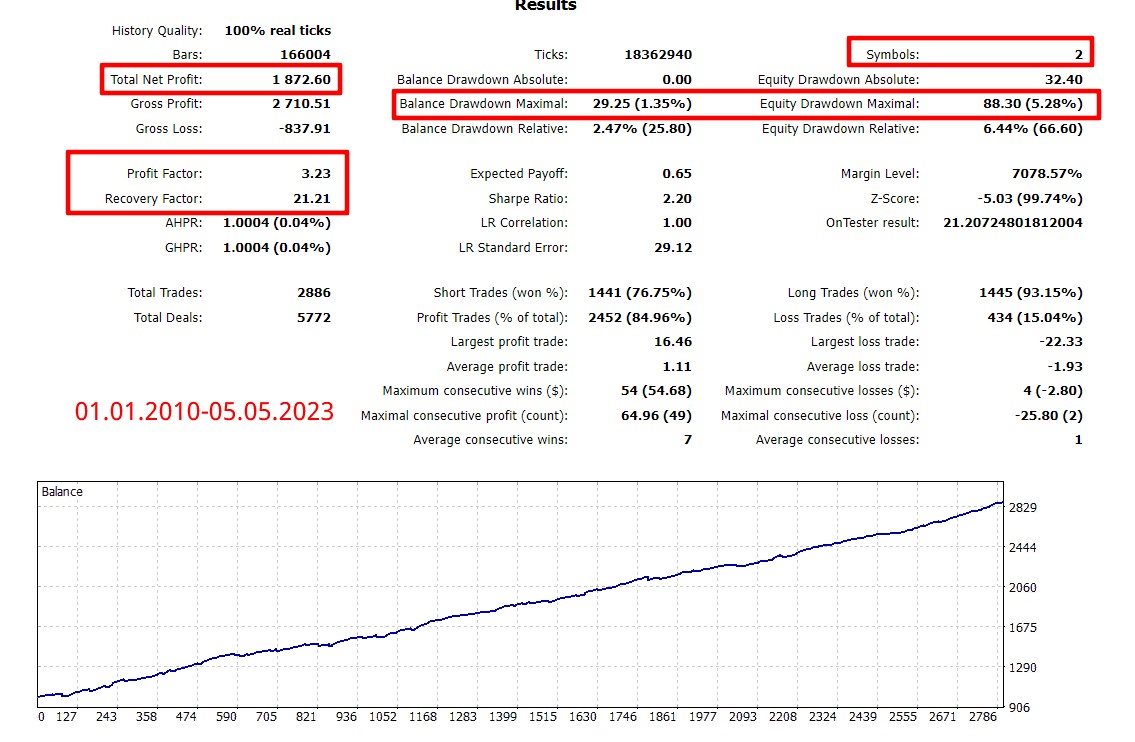Select Profit Factor value 3.23
This screenshot has height=742, width=1135.
316,174
